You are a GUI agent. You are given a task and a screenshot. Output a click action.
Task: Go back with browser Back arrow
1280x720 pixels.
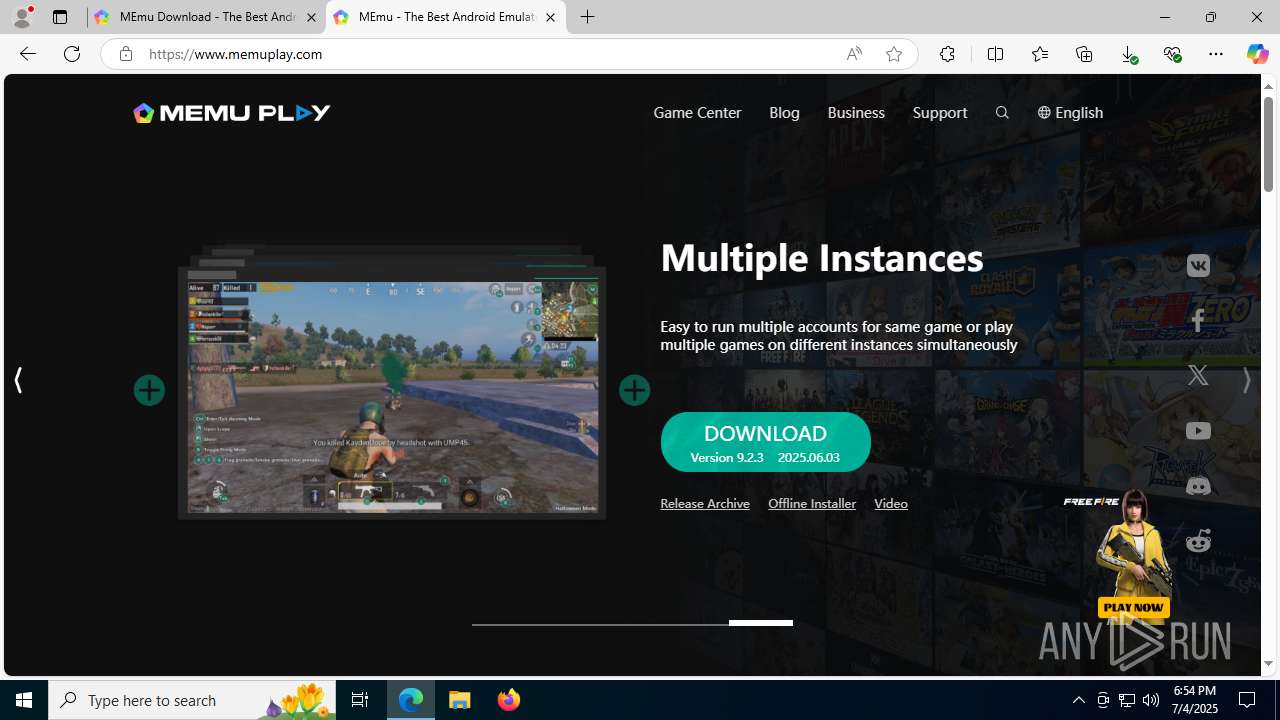27,54
